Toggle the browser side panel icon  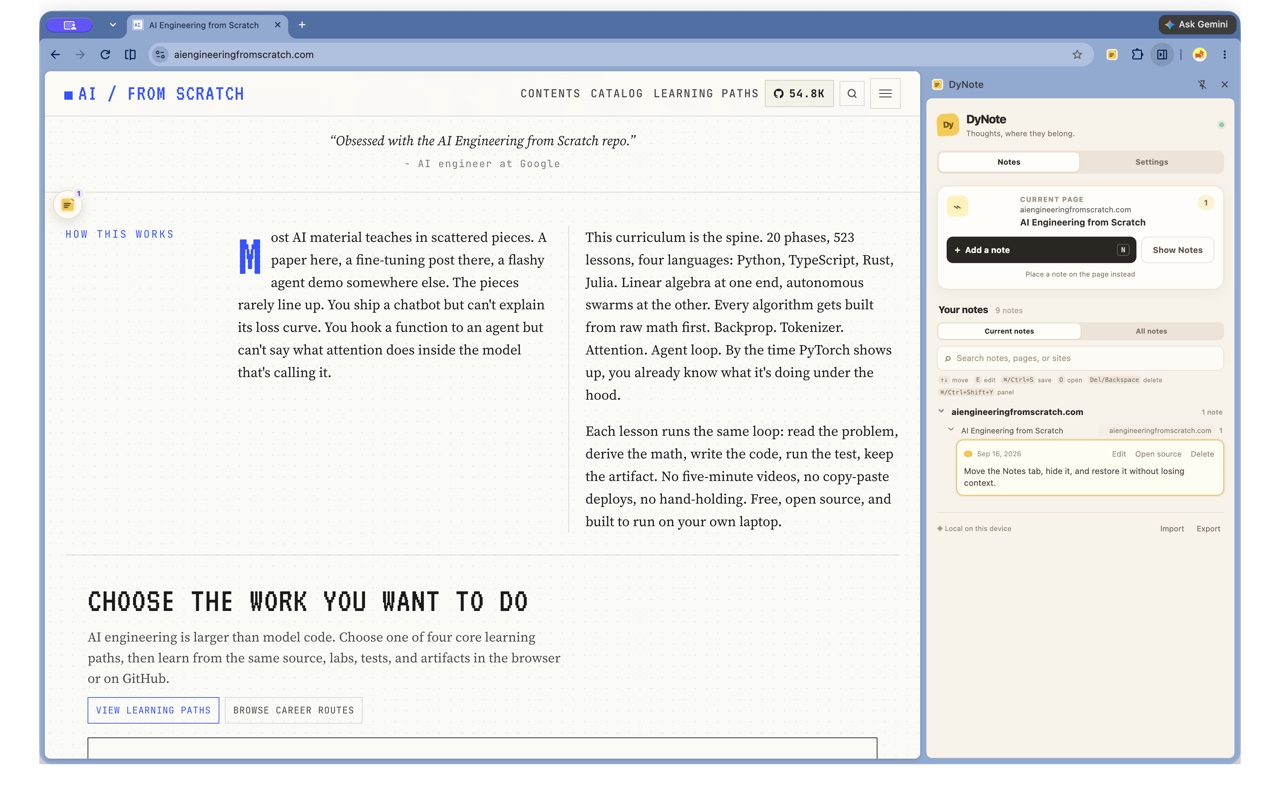(1162, 55)
